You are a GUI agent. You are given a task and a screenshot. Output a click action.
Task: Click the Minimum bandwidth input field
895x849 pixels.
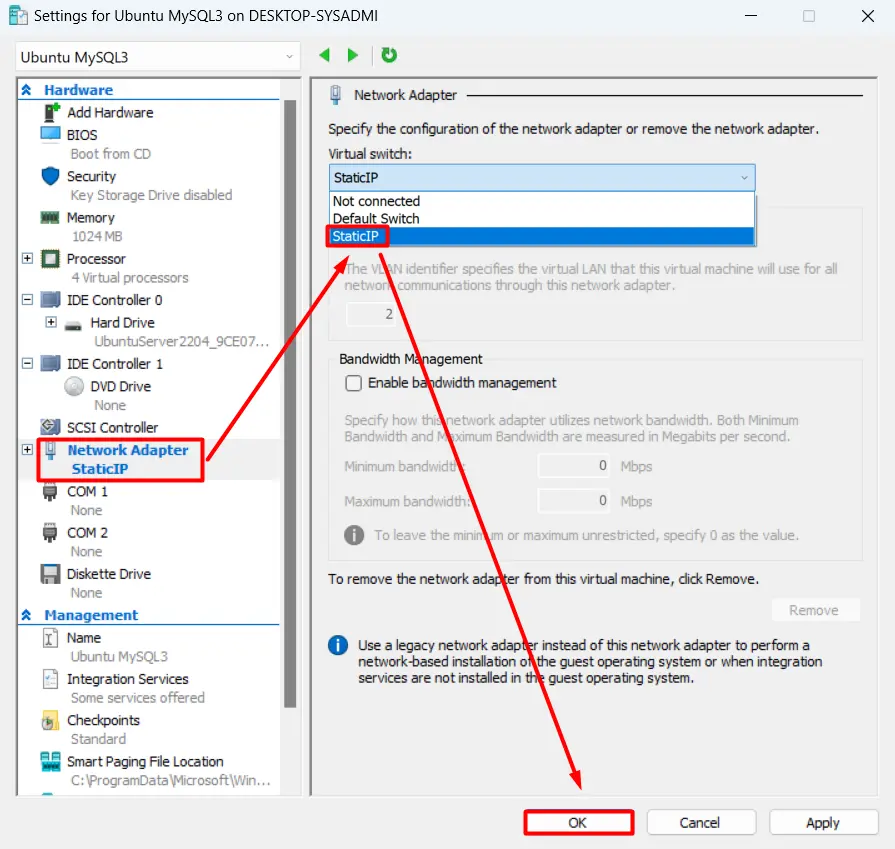click(x=576, y=466)
